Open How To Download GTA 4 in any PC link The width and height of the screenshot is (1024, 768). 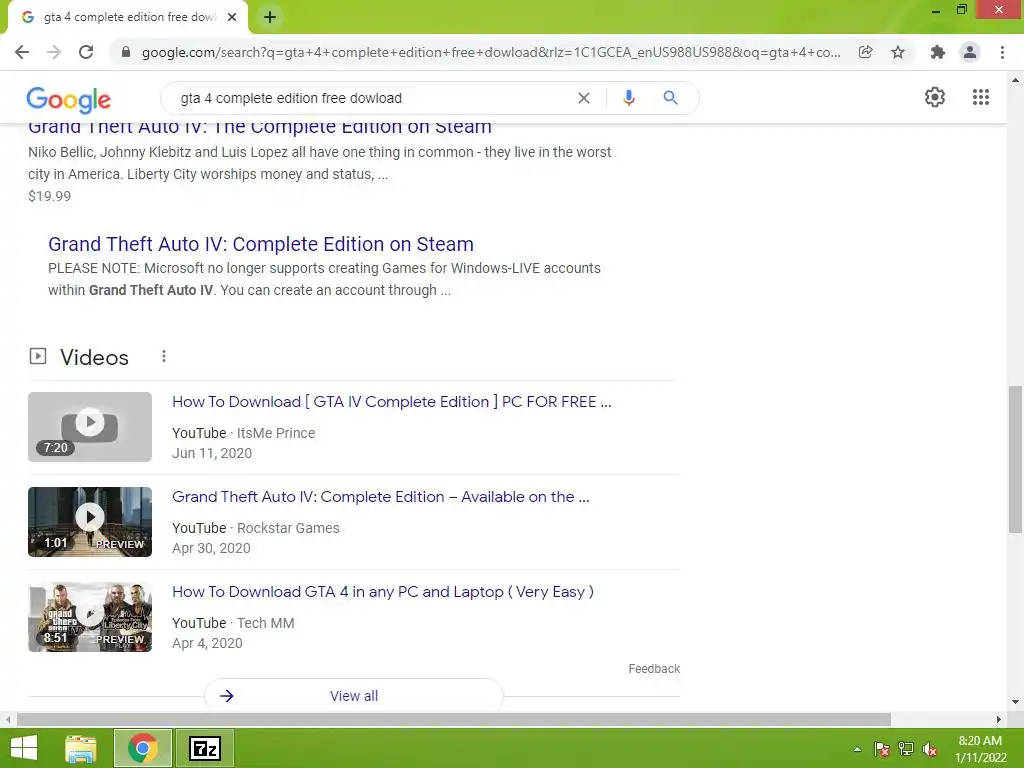point(383,592)
